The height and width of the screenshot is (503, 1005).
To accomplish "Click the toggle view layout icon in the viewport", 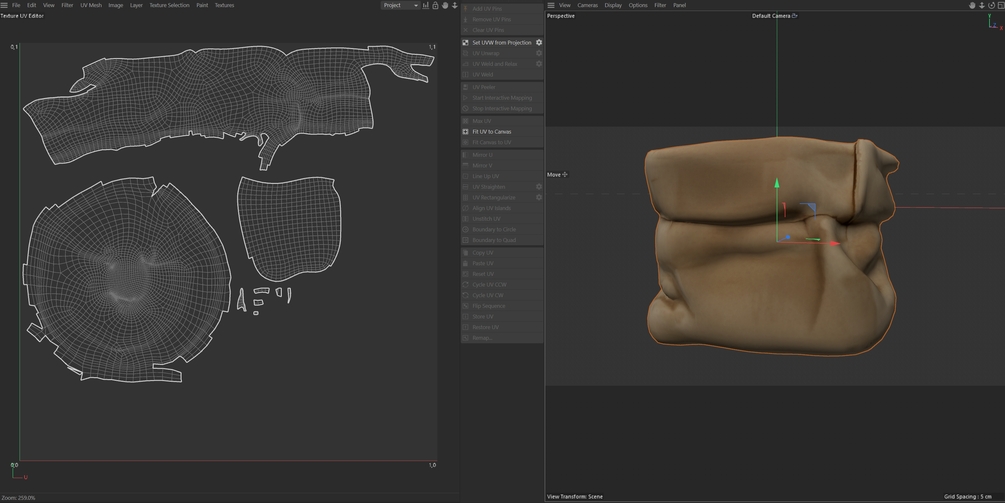I will (1001, 5).
